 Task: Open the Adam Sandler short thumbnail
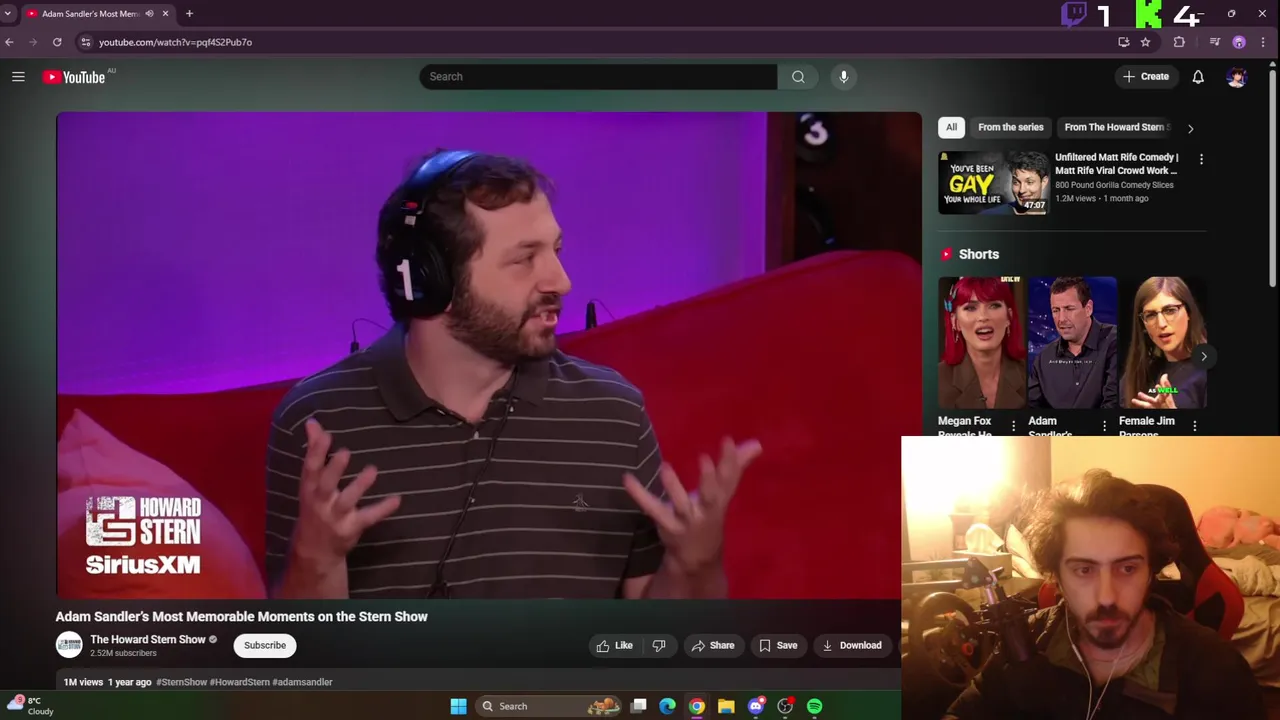(1072, 343)
